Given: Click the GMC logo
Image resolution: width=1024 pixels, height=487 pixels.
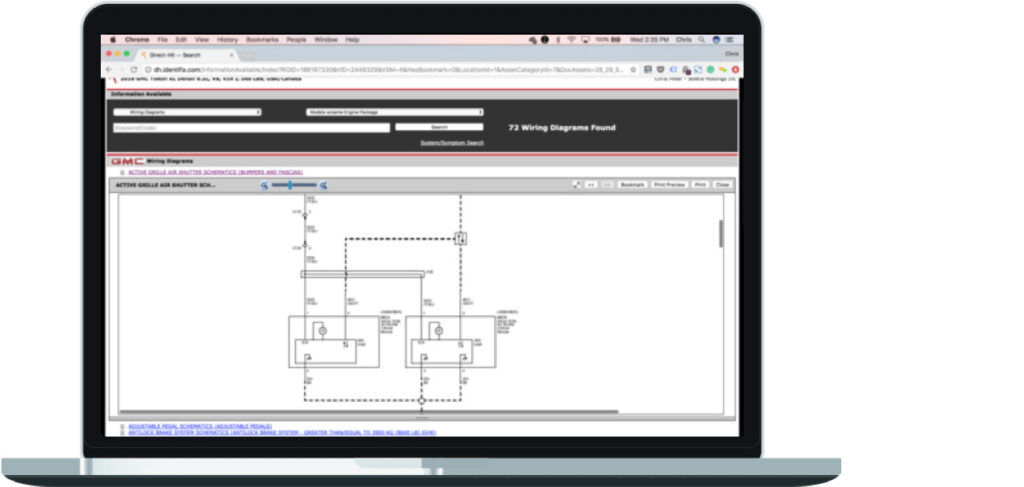Looking at the screenshot, I should (127, 160).
